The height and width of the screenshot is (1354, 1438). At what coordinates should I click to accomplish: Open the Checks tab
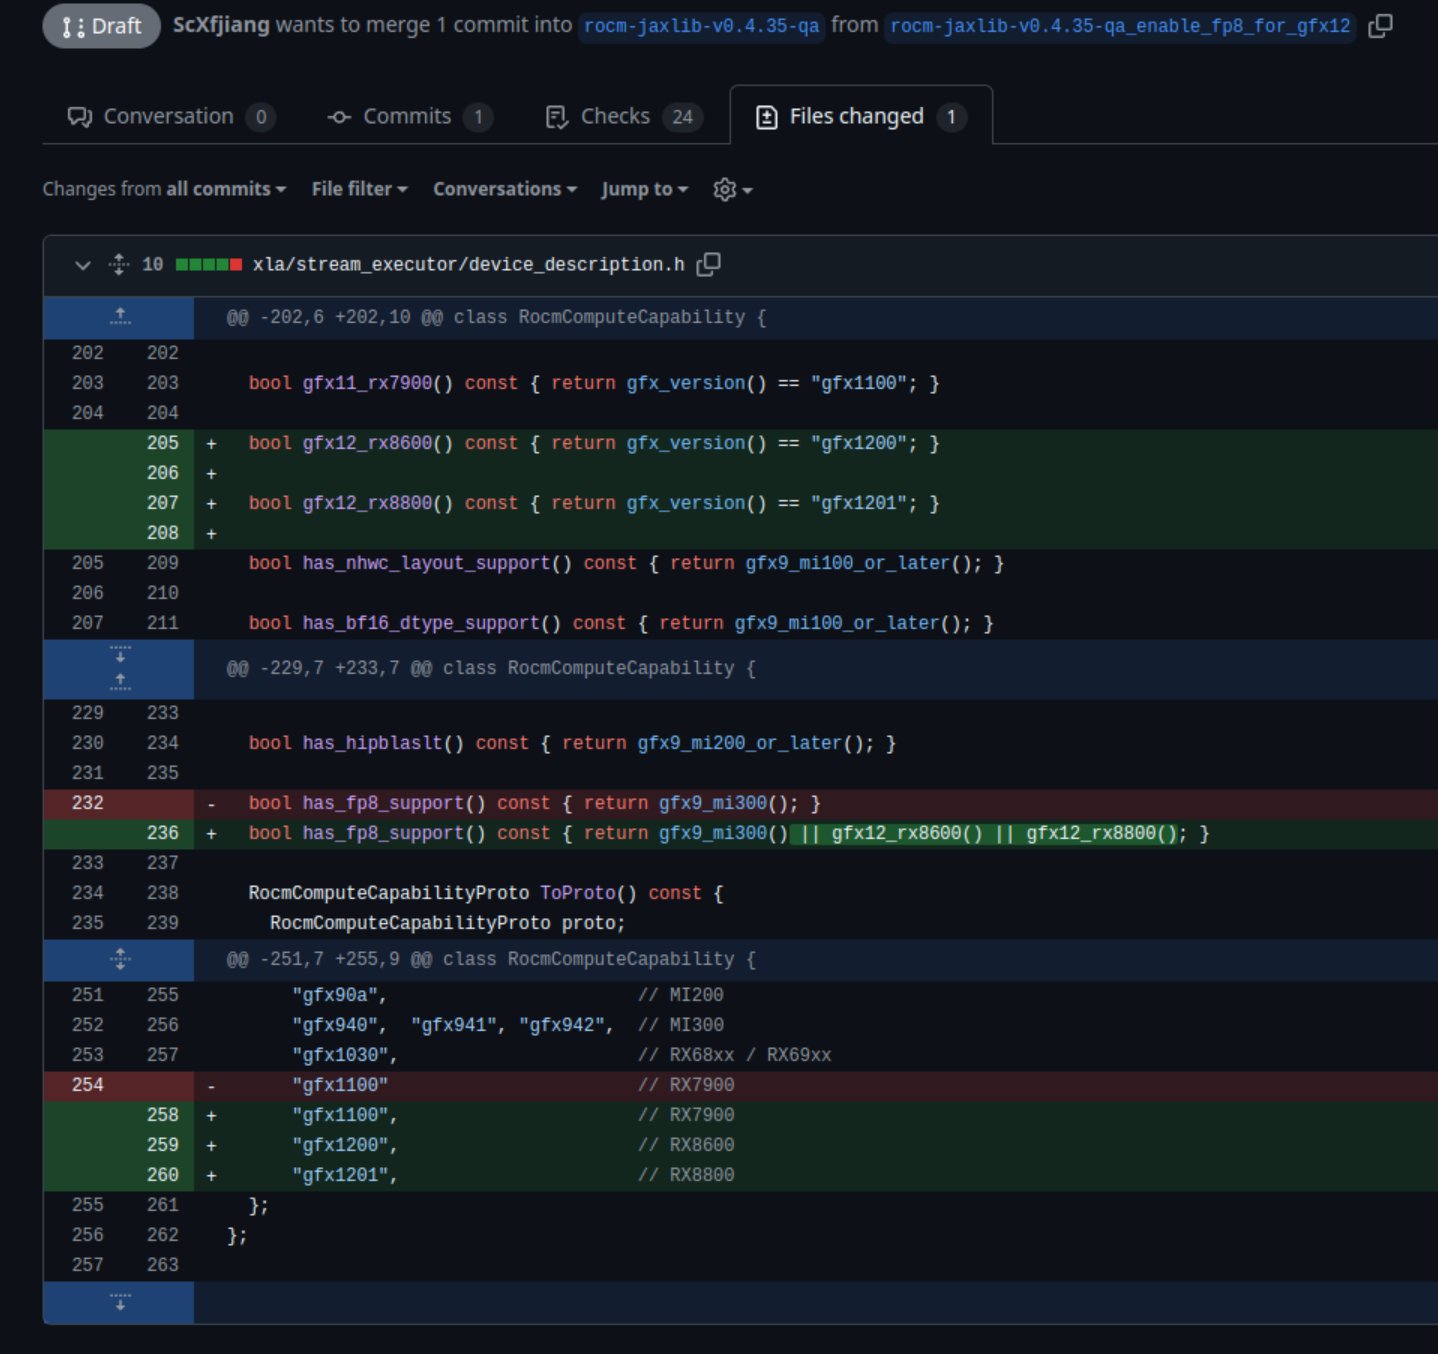click(x=623, y=116)
